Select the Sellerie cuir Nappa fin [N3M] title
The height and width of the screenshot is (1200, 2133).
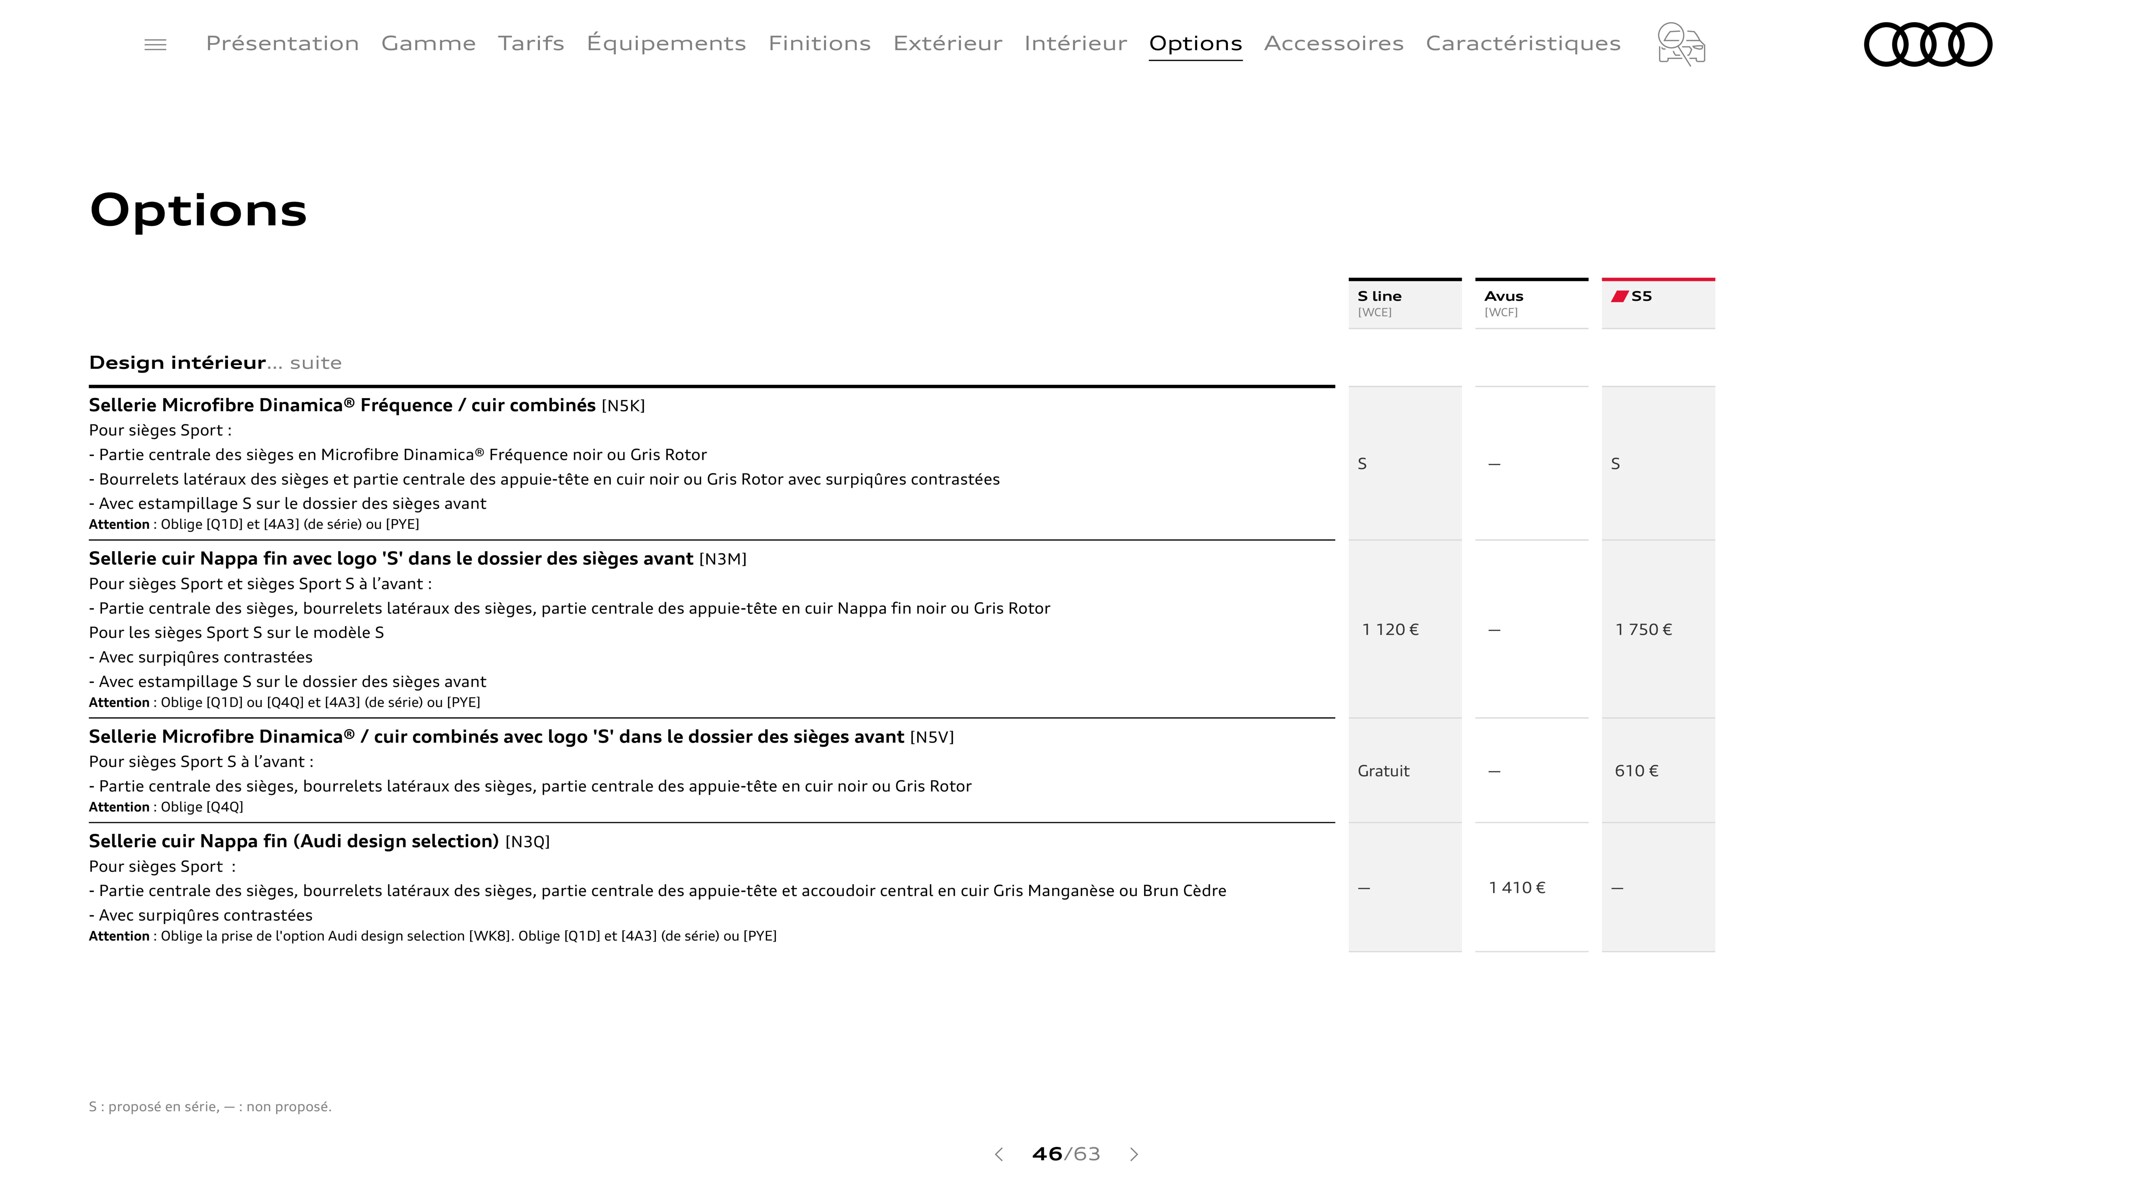(418, 559)
